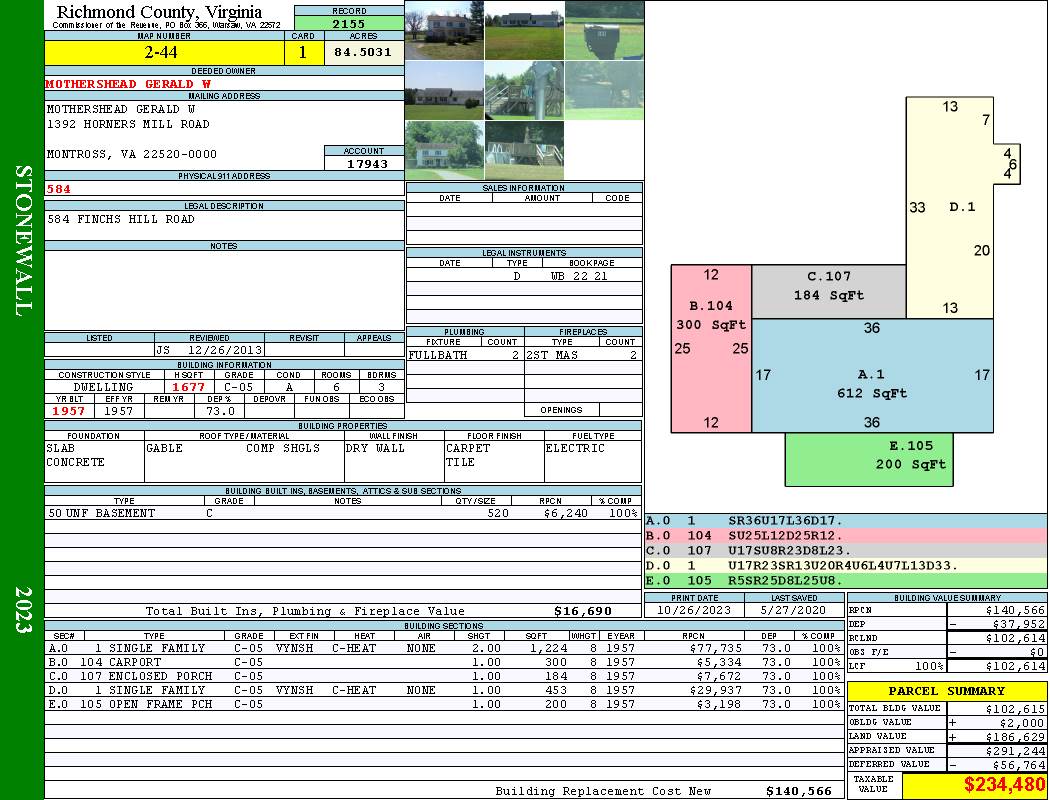This screenshot has width=1050, height=800.
Task: Click roof material COMP SHGLS
Action: (x=283, y=448)
